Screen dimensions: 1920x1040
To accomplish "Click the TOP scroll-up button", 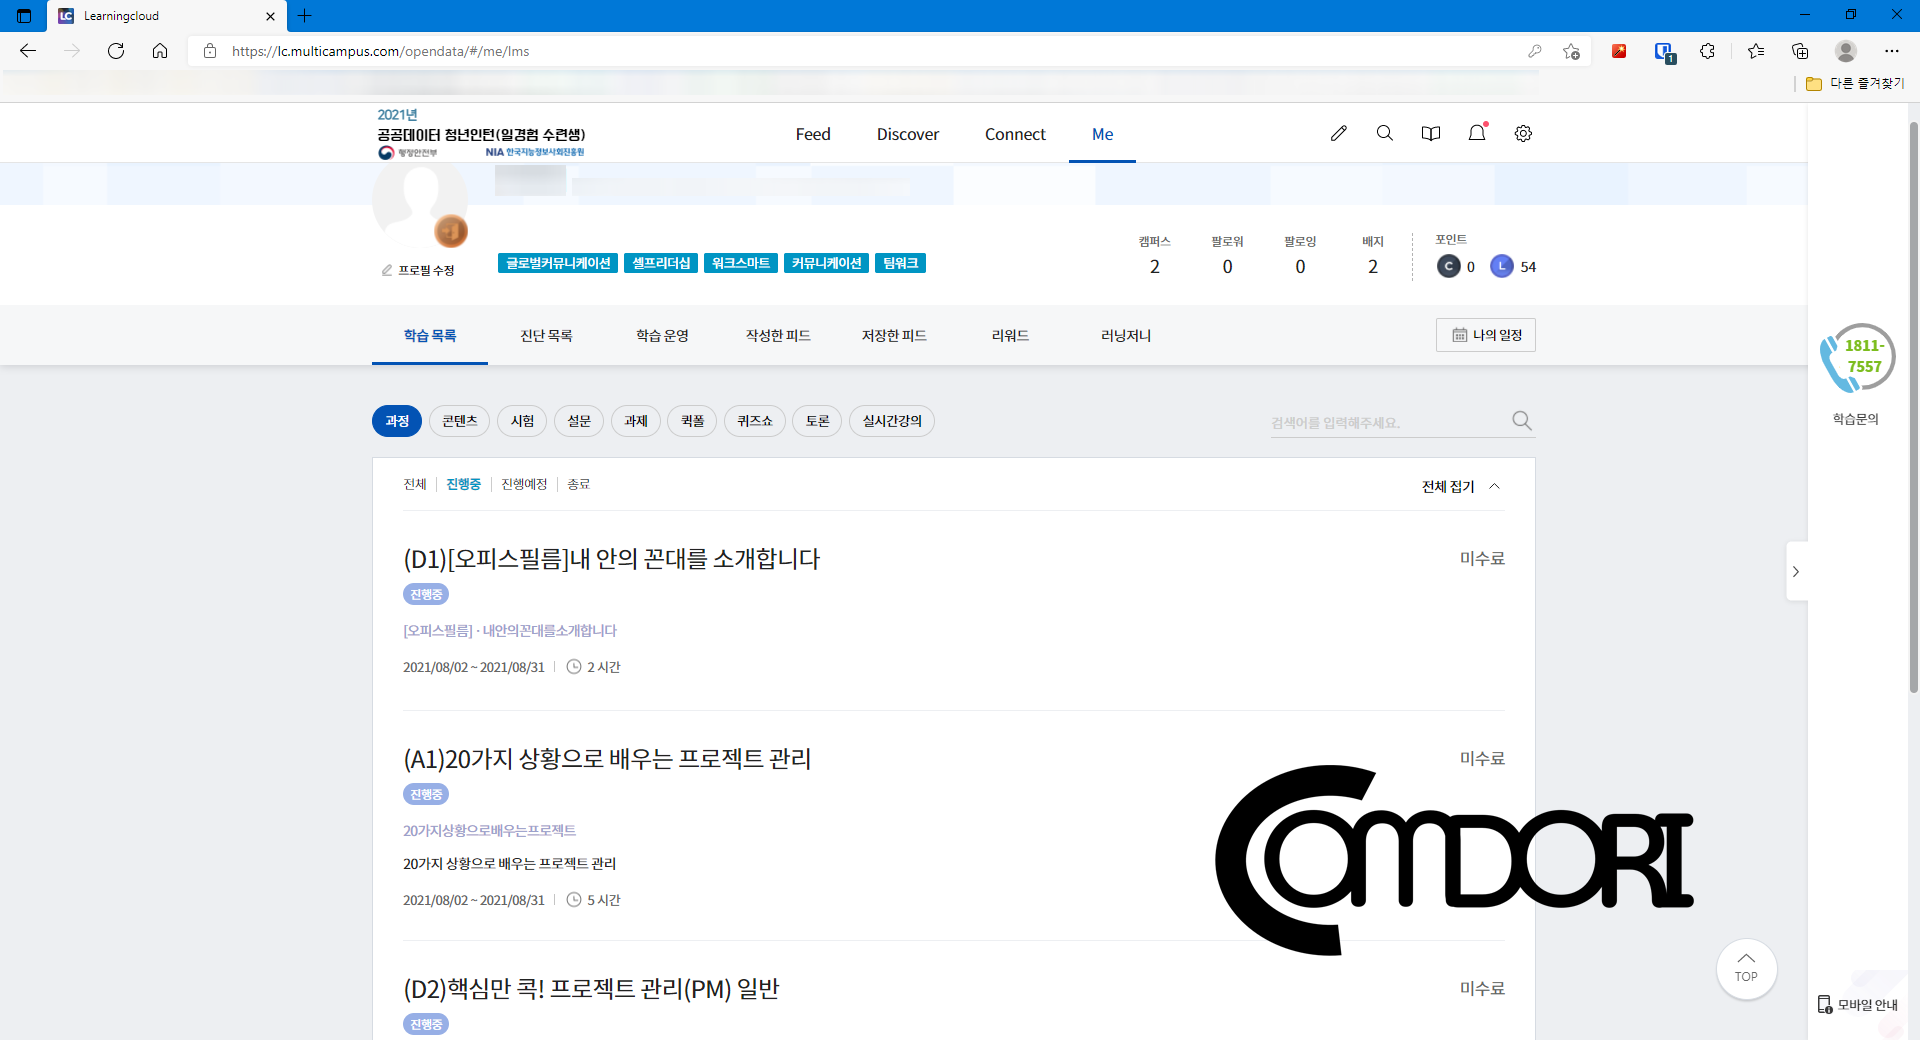I will pyautogui.click(x=1746, y=968).
